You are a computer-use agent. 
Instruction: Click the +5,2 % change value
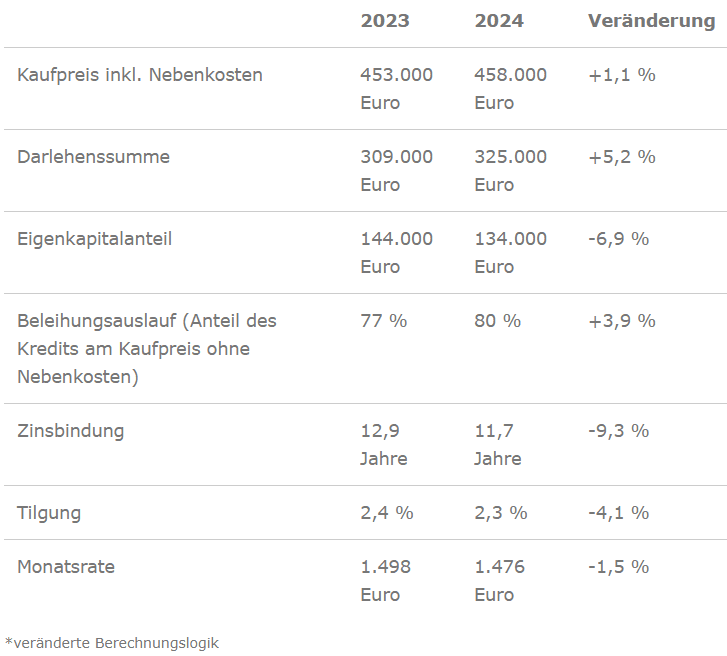(622, 157)
